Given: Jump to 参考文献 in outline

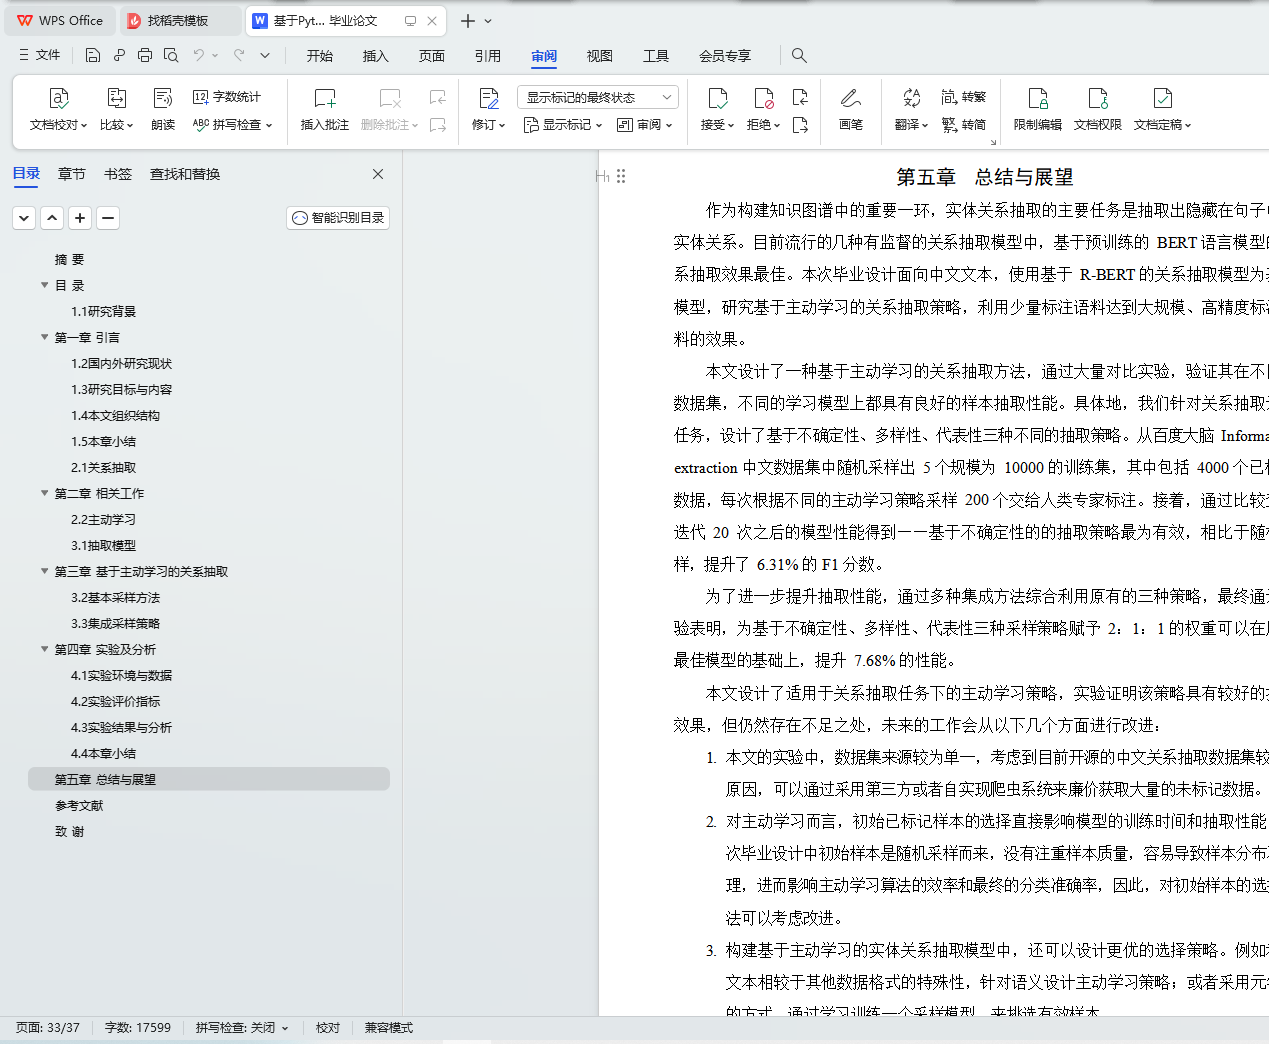Looking at the screenshot, I should [79, 805].
